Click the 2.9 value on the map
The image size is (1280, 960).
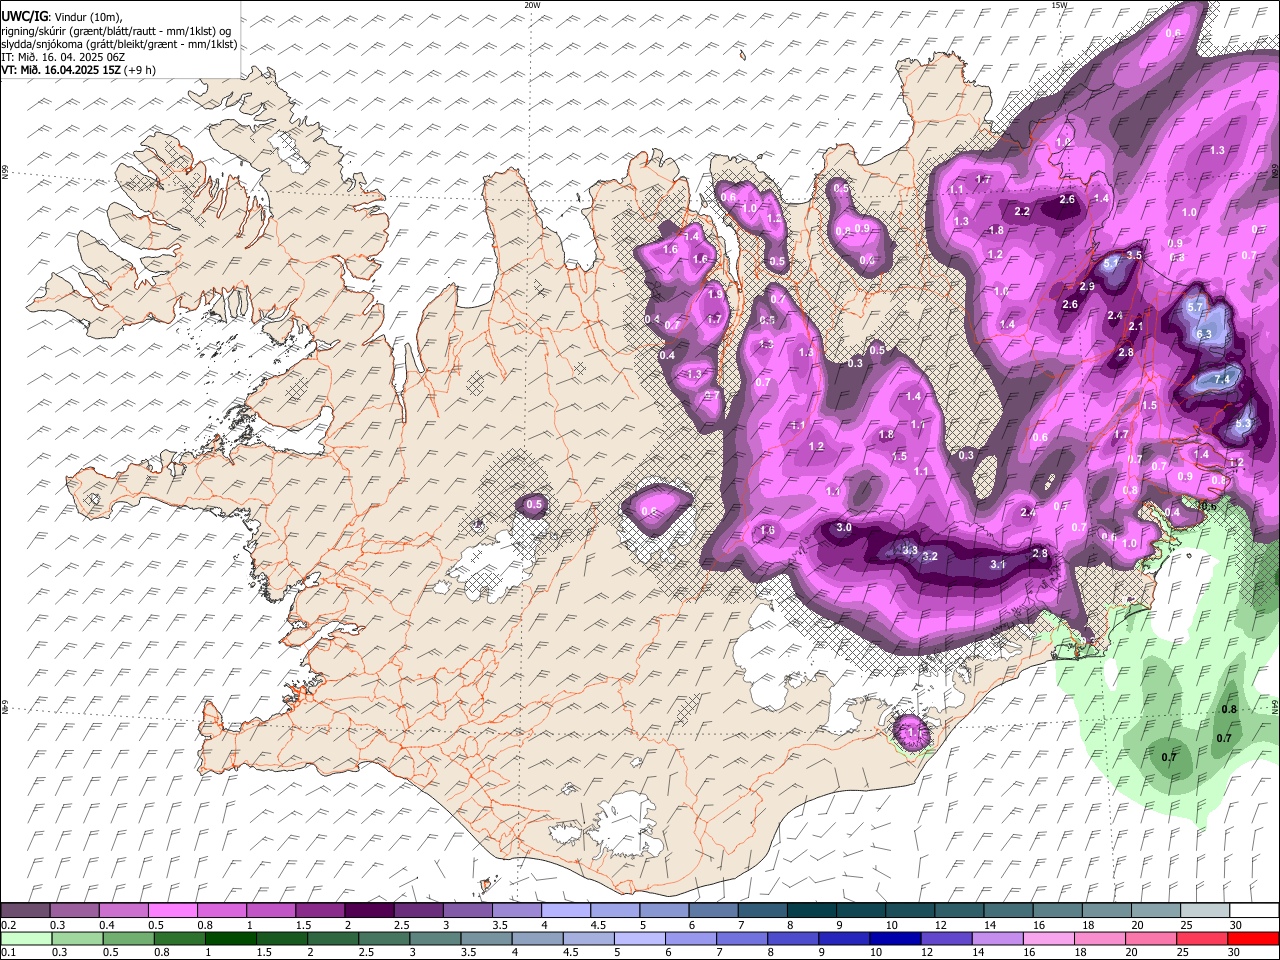pos(1087,287)
